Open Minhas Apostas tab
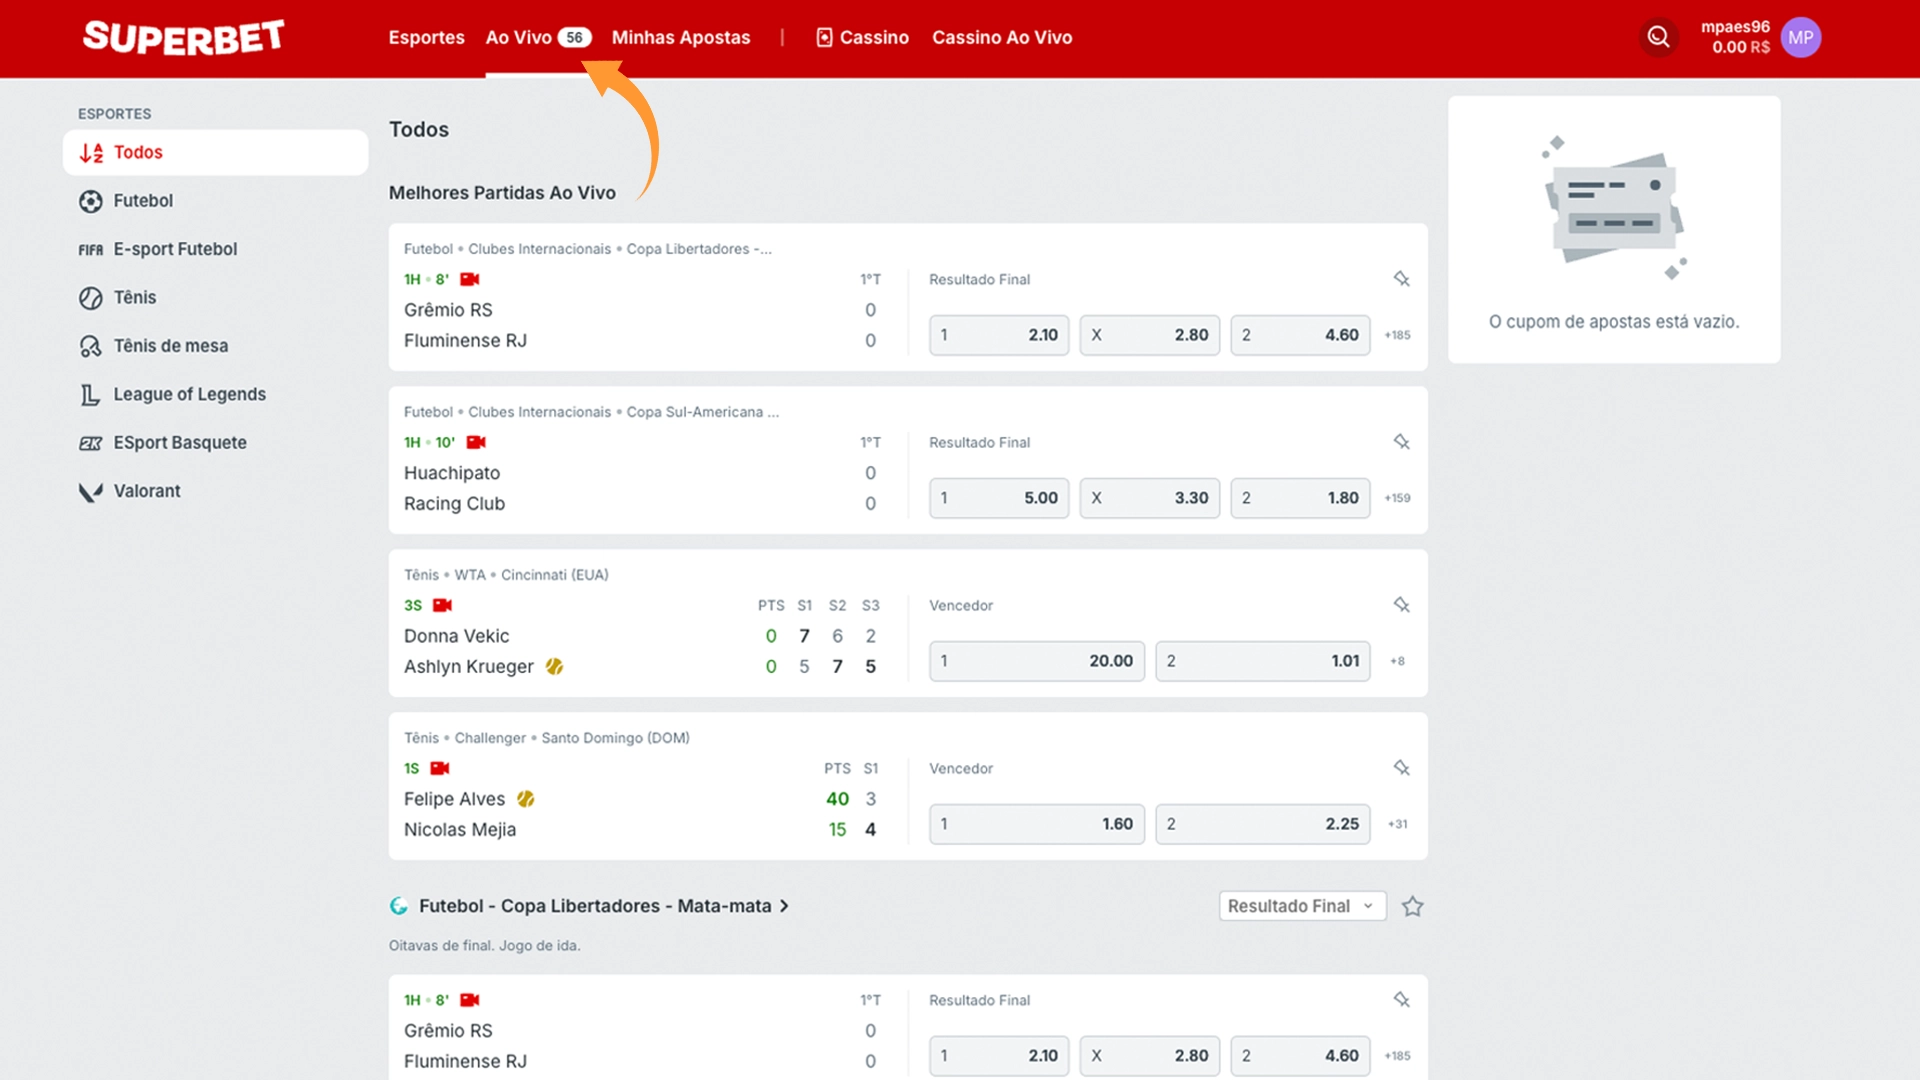Viewport: 1920px width, 1080px height. pos(681,37)
